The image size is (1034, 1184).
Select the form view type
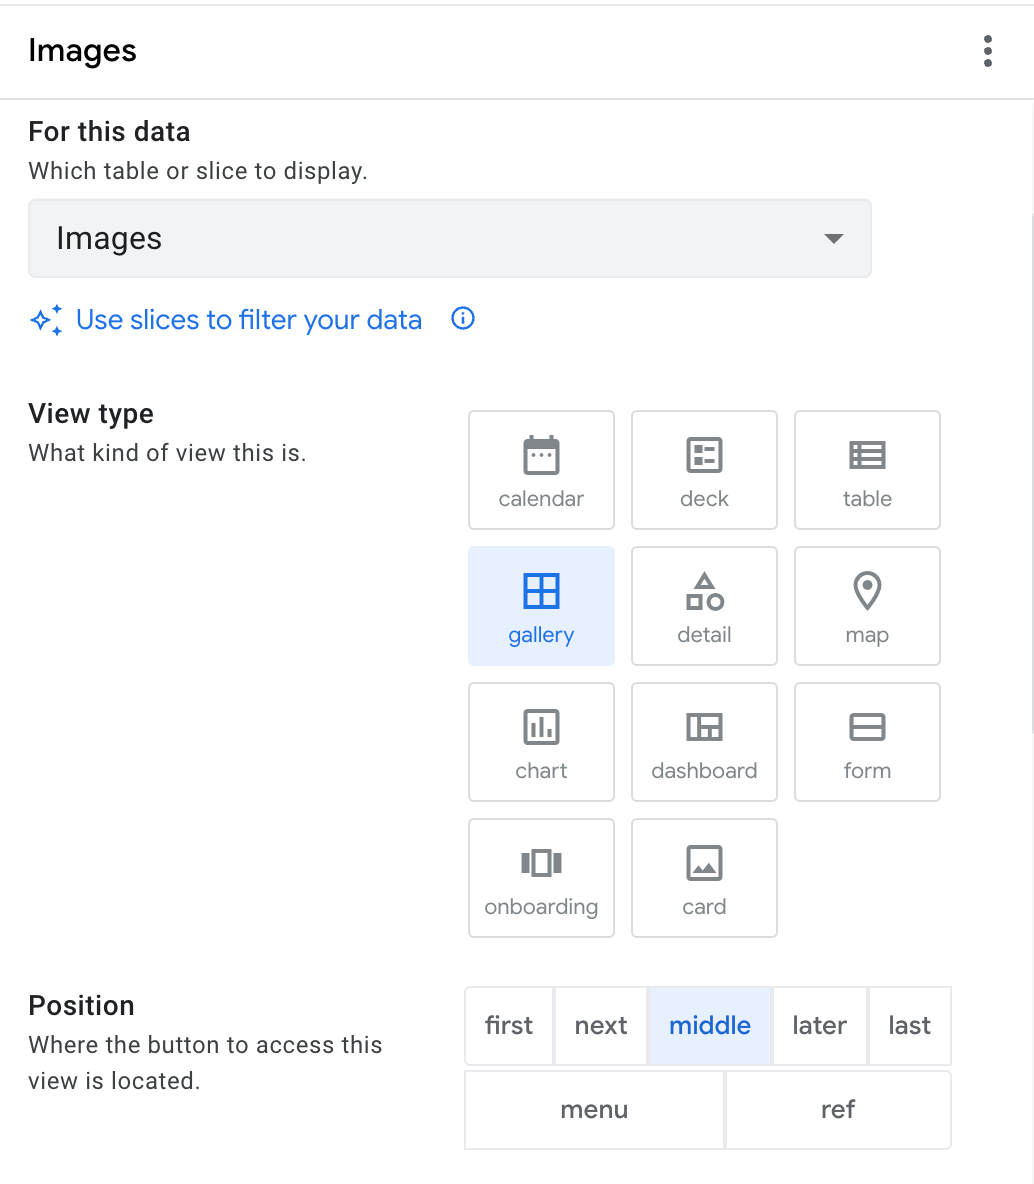(867, 742)
